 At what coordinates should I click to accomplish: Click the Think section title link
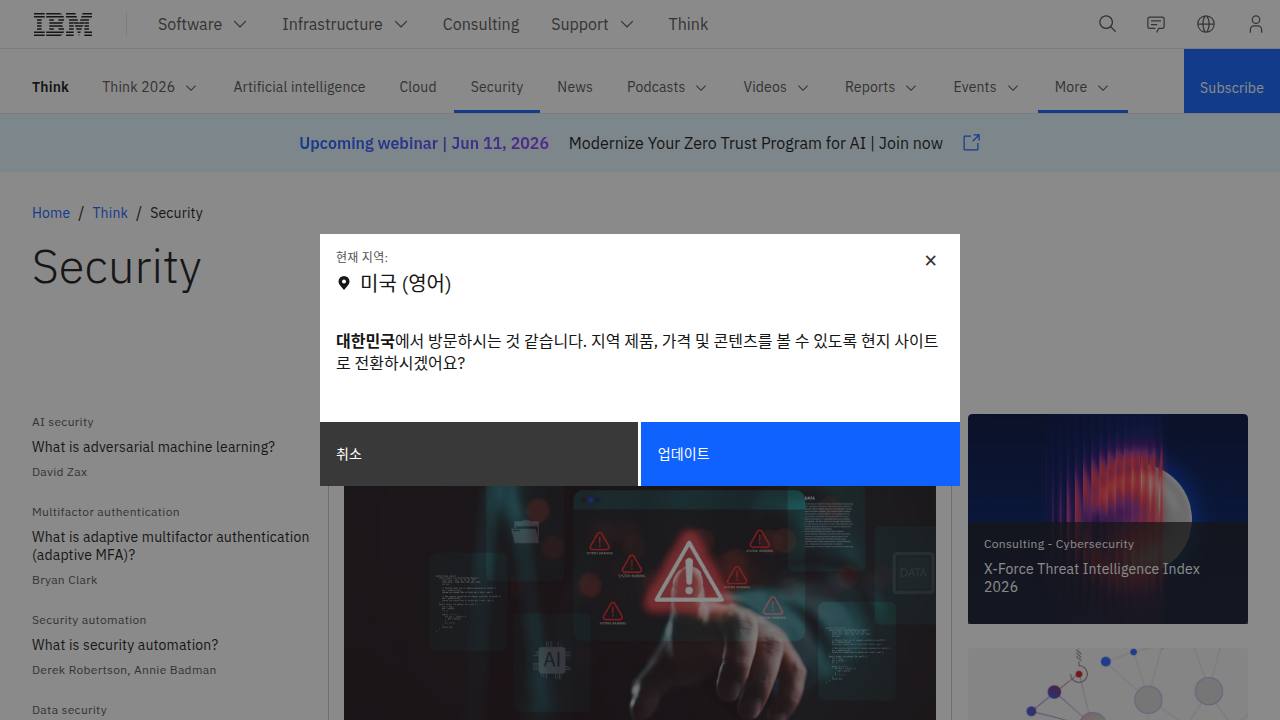(x=50, y=87)
